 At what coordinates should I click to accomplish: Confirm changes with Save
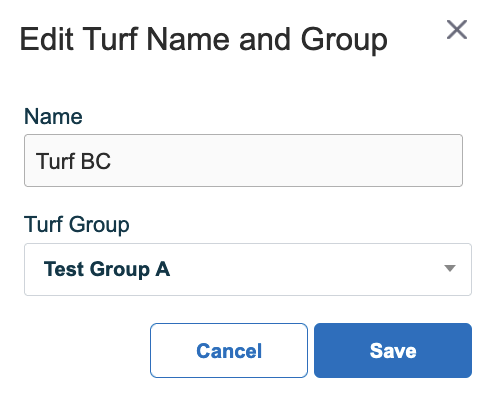click(393, 350)
